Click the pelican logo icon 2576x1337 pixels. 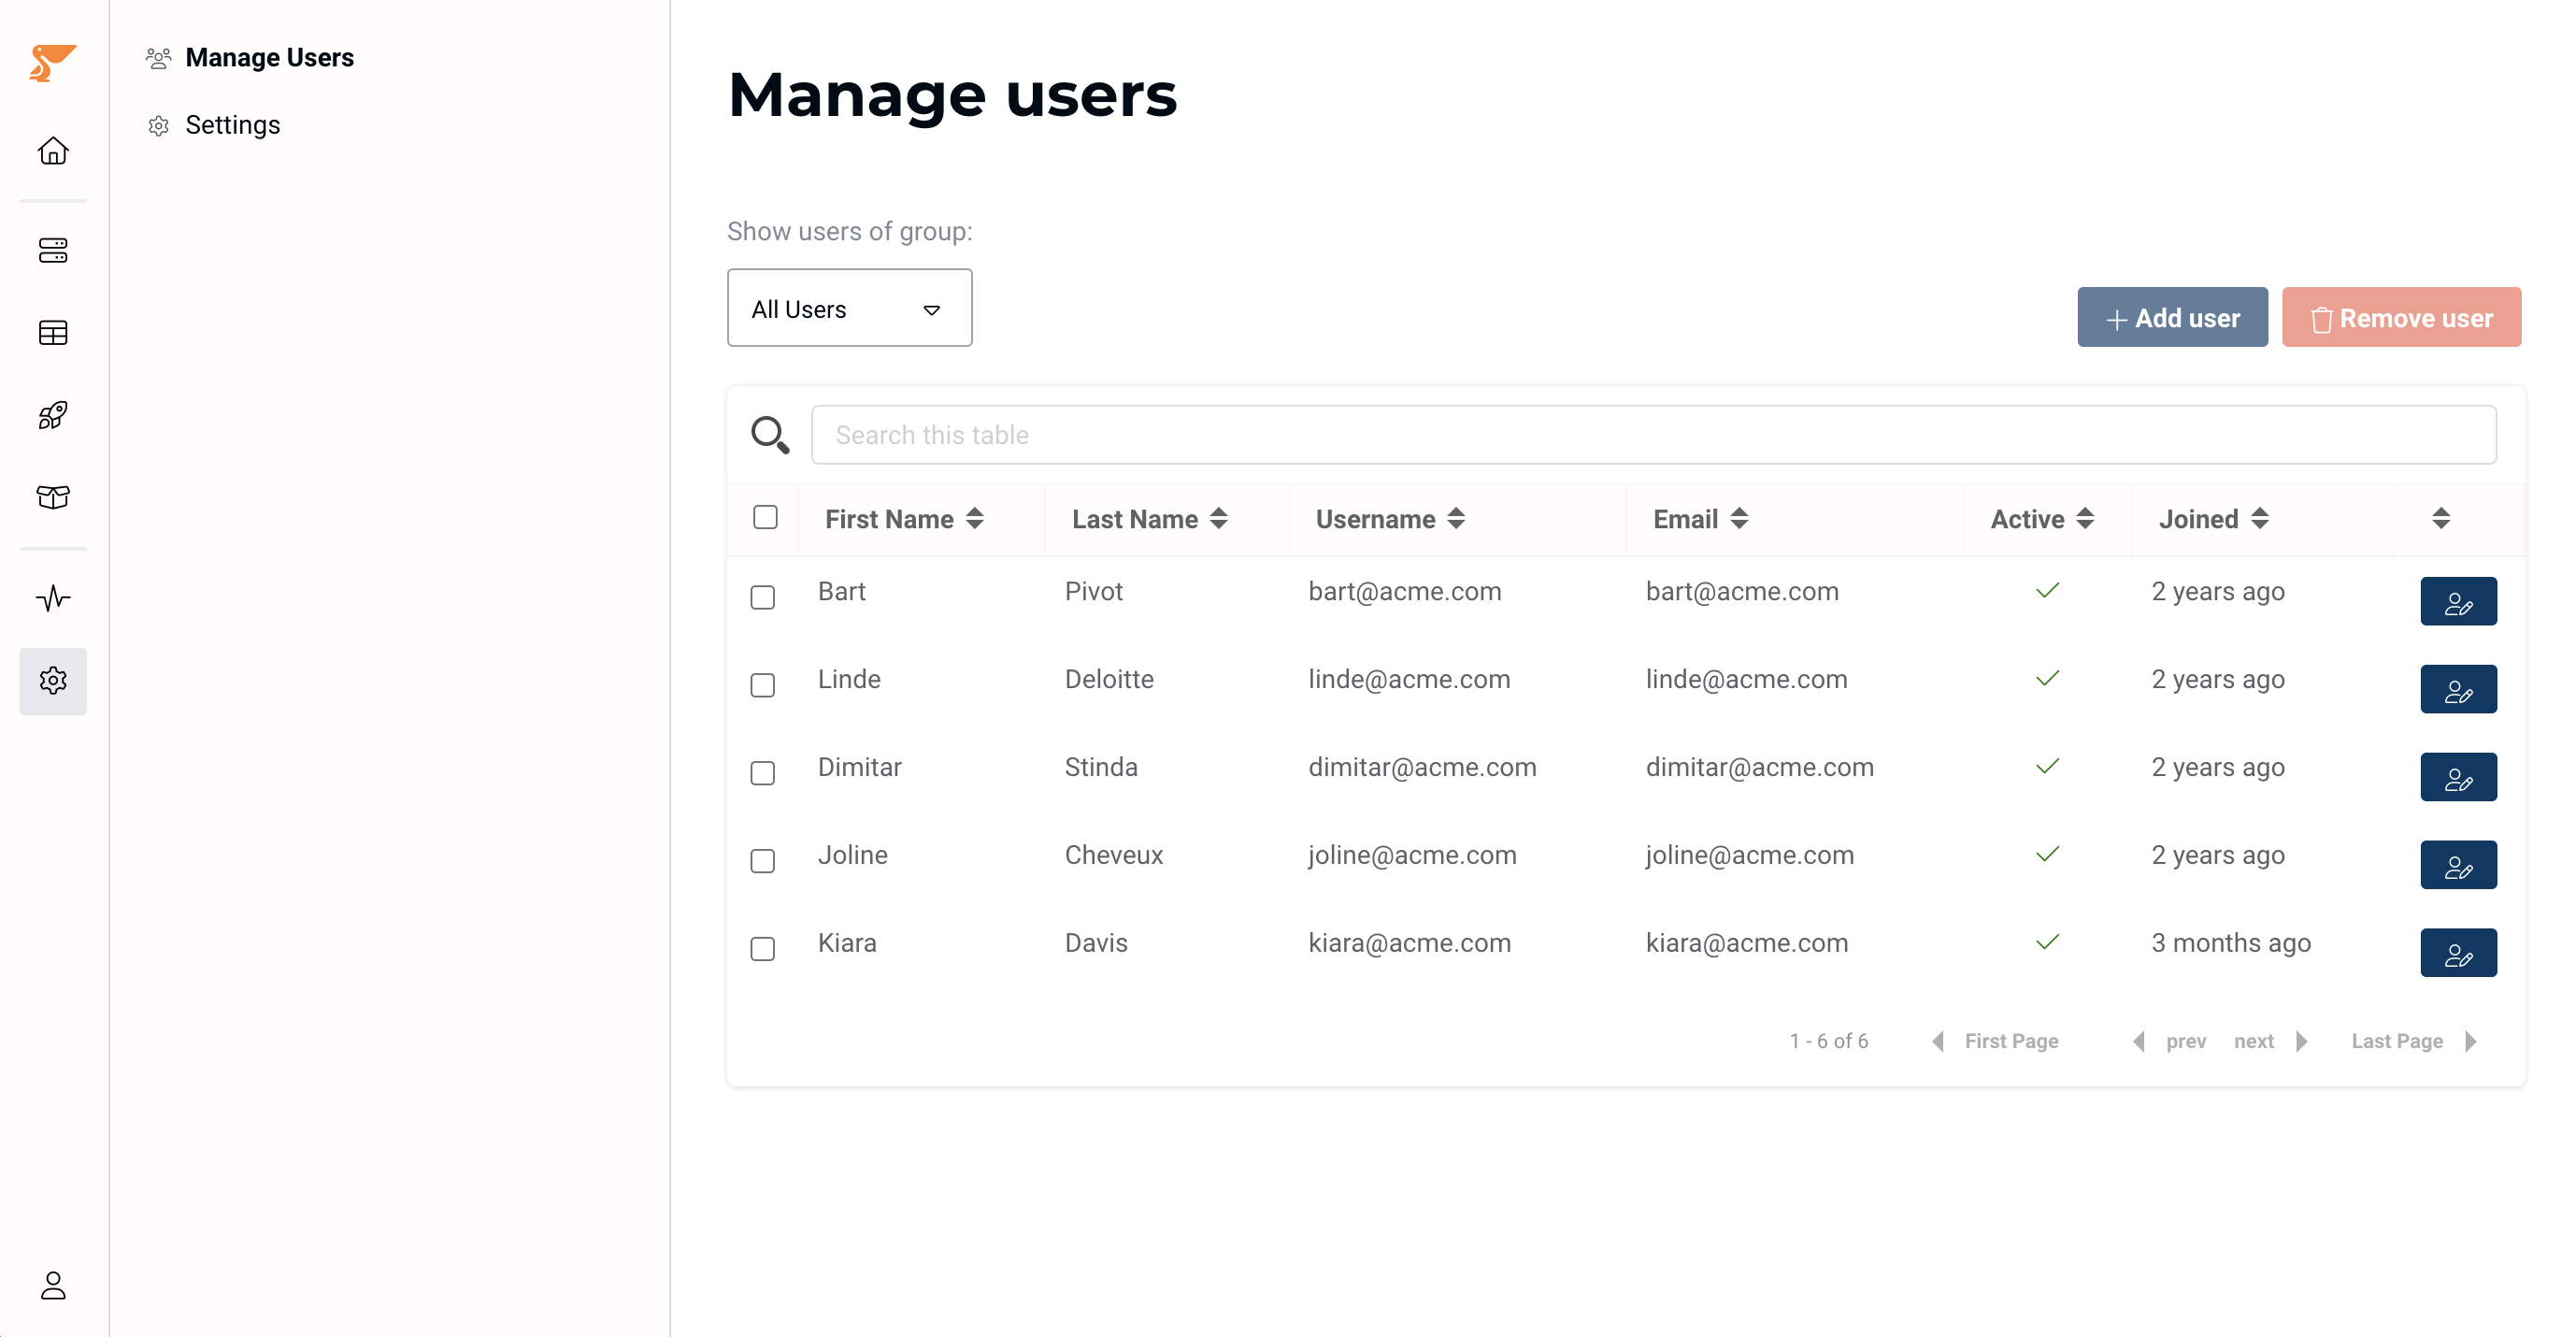click(52, 63)
